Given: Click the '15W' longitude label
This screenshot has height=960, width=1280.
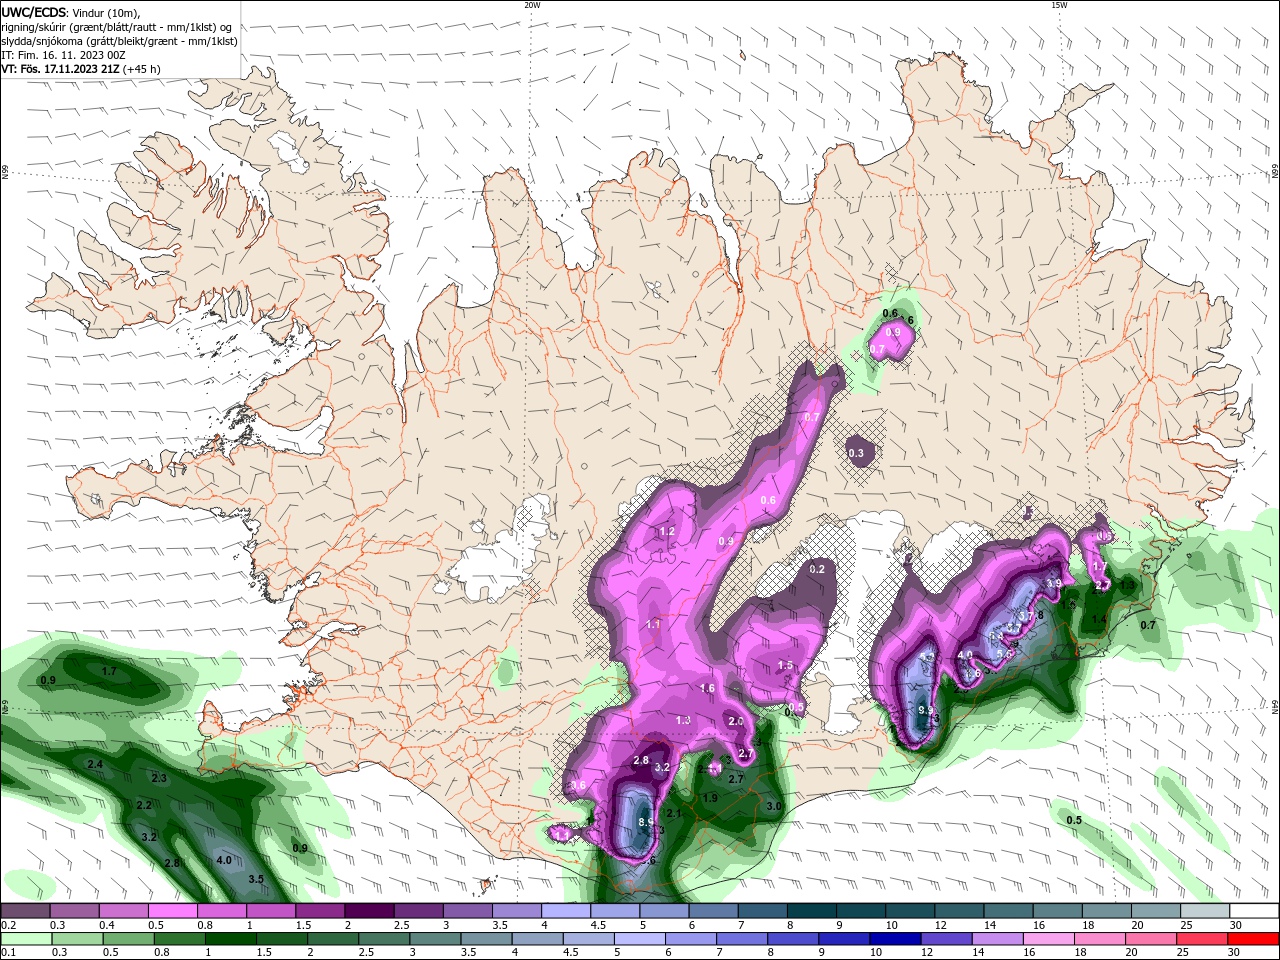Looking at the screenshot, I should 1059,4.
